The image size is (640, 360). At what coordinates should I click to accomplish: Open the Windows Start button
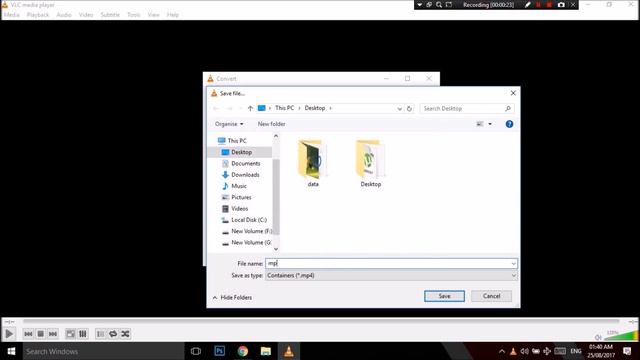(11, 351)
